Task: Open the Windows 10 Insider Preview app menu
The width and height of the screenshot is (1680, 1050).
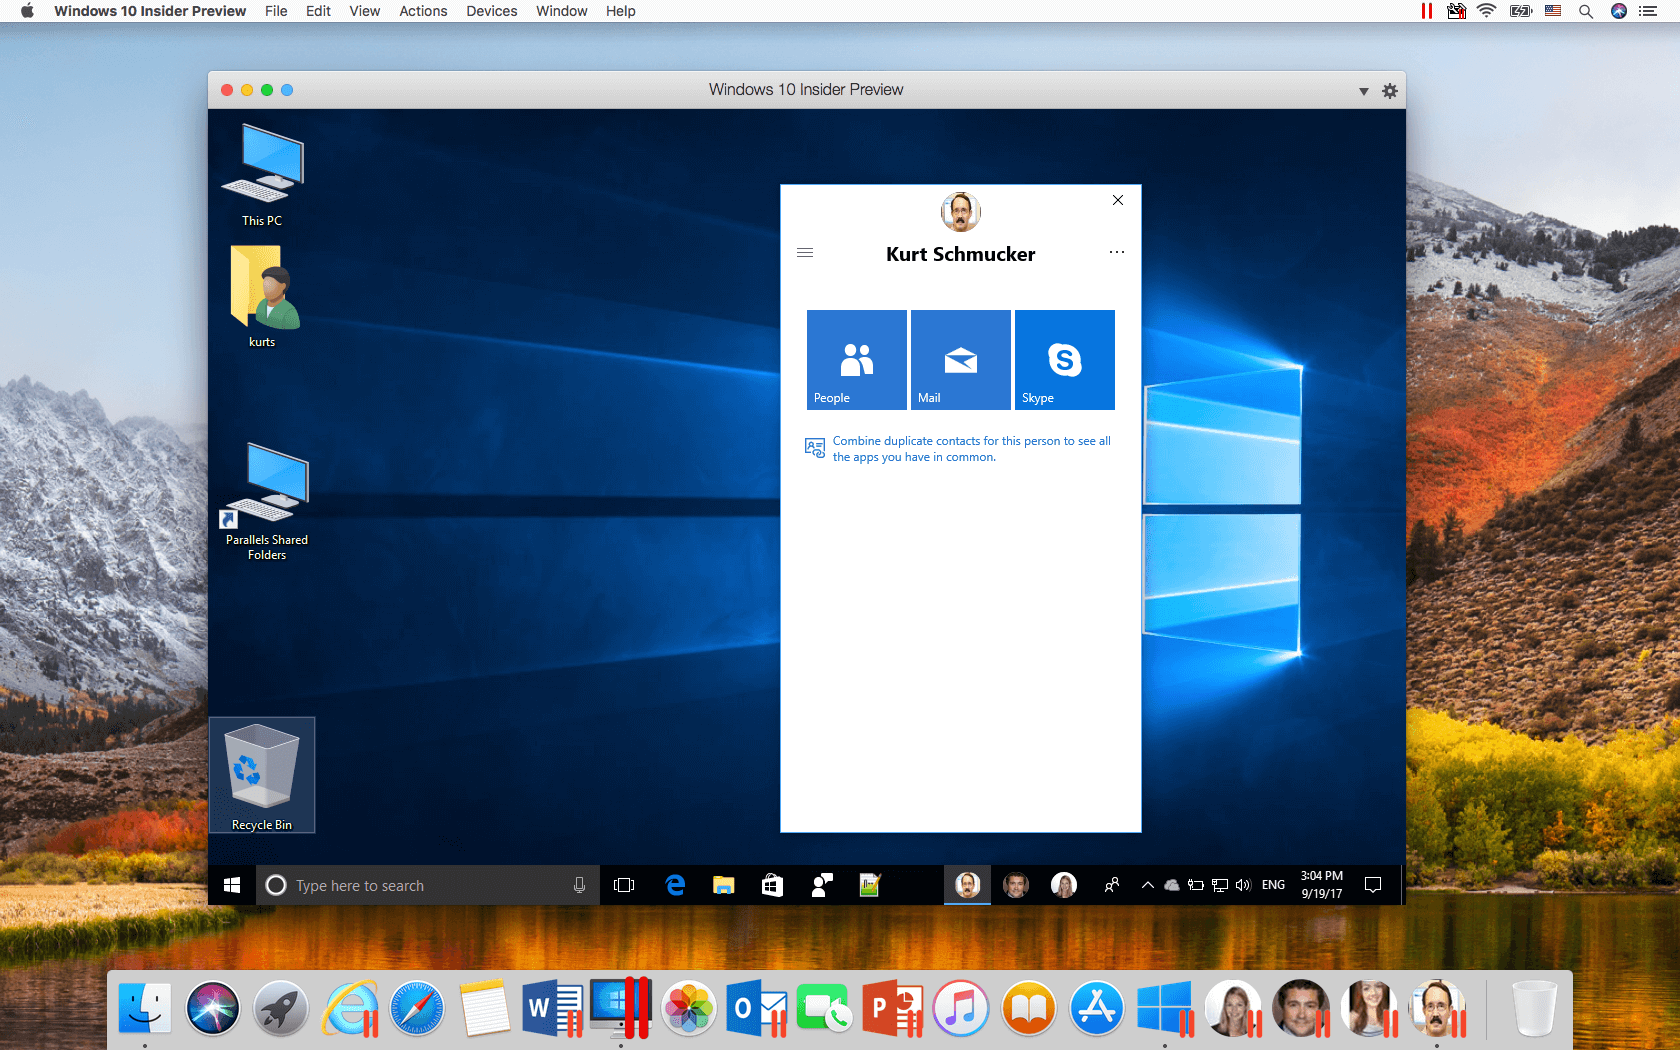Action: pos(150,11)
